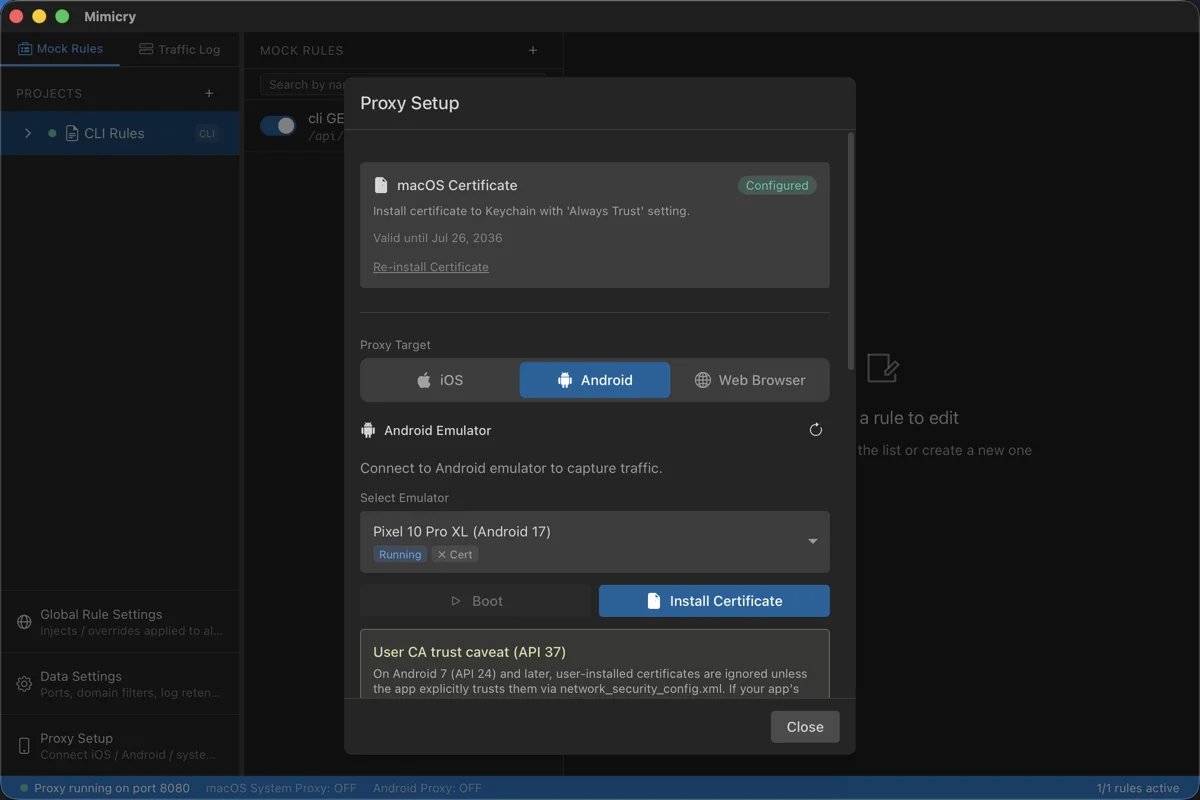Add a new mock rule with plus icon
Screen dimensions: 1200x800
tap(533, 50)
